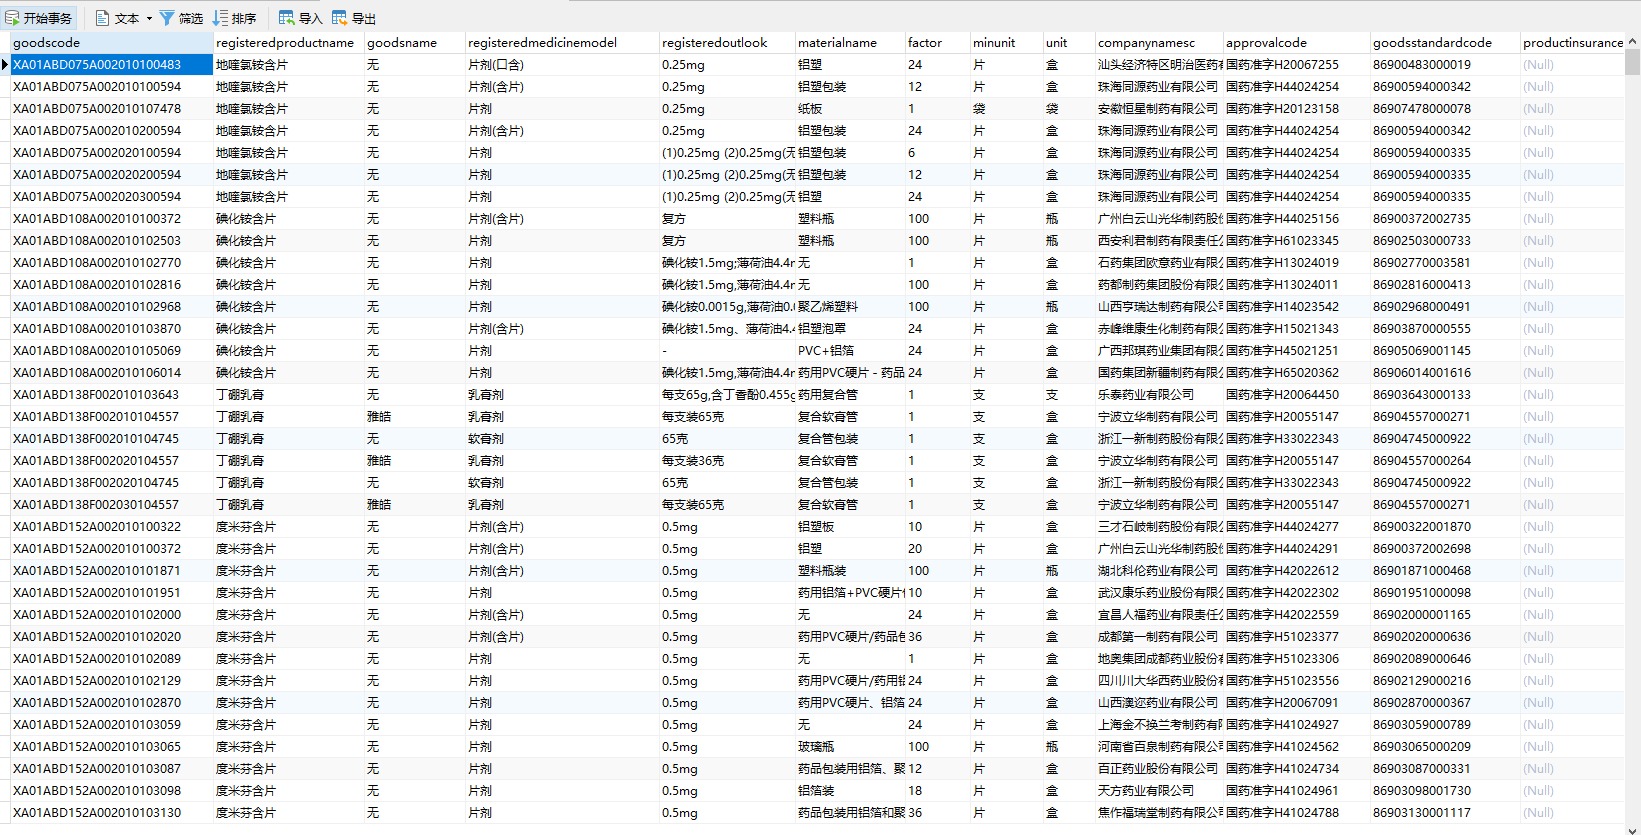
Task: Click the 导出 export icon
Action: click(339, 18)
